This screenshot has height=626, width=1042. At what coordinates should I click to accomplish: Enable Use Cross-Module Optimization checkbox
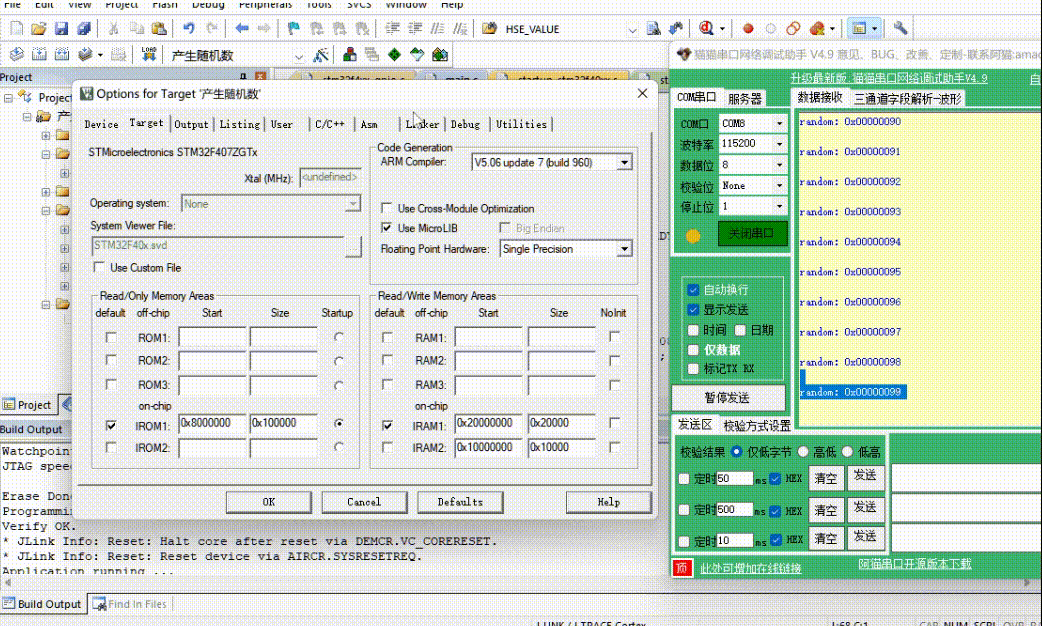387,209
